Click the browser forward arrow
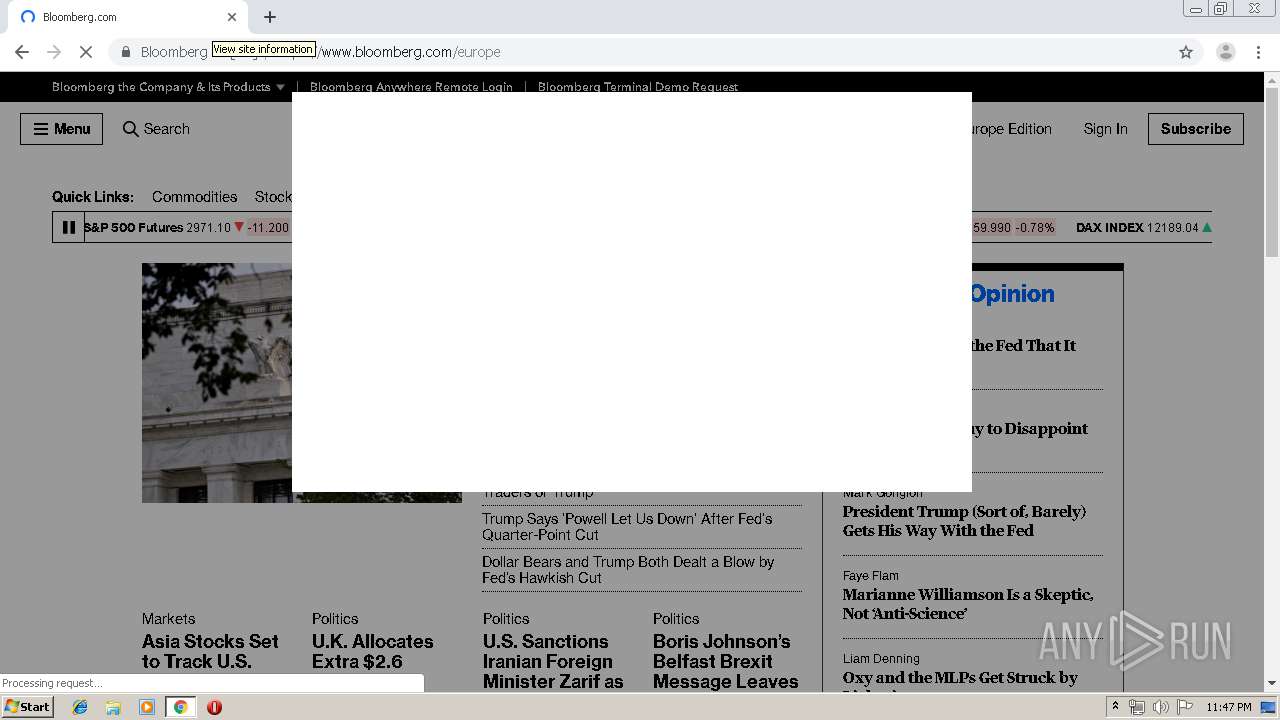This screenshot has height=720, width=1280. [x=54, y=52]
